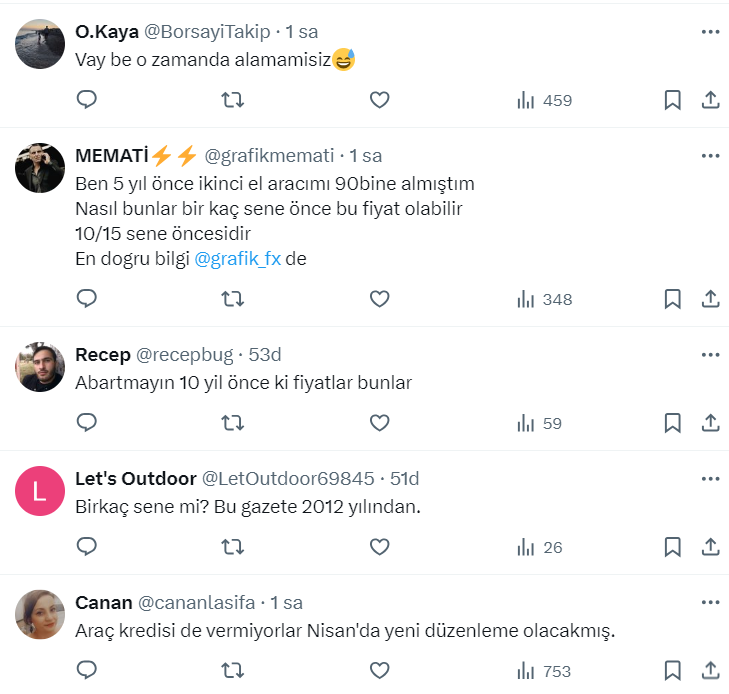Image resolution: width=729 pixels, height=694 pixels.
Task: Like O.Kaya's tweet
Action: (379, 100)
